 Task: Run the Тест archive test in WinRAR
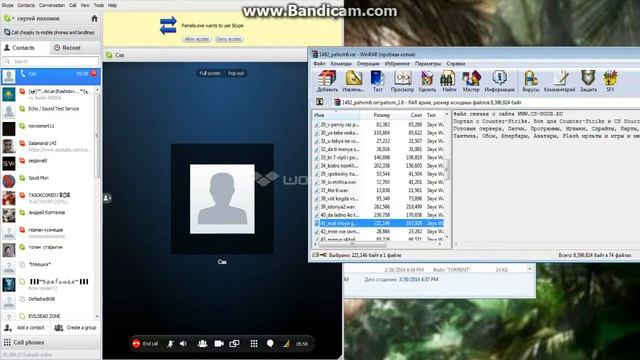click(x=378, y=81)
